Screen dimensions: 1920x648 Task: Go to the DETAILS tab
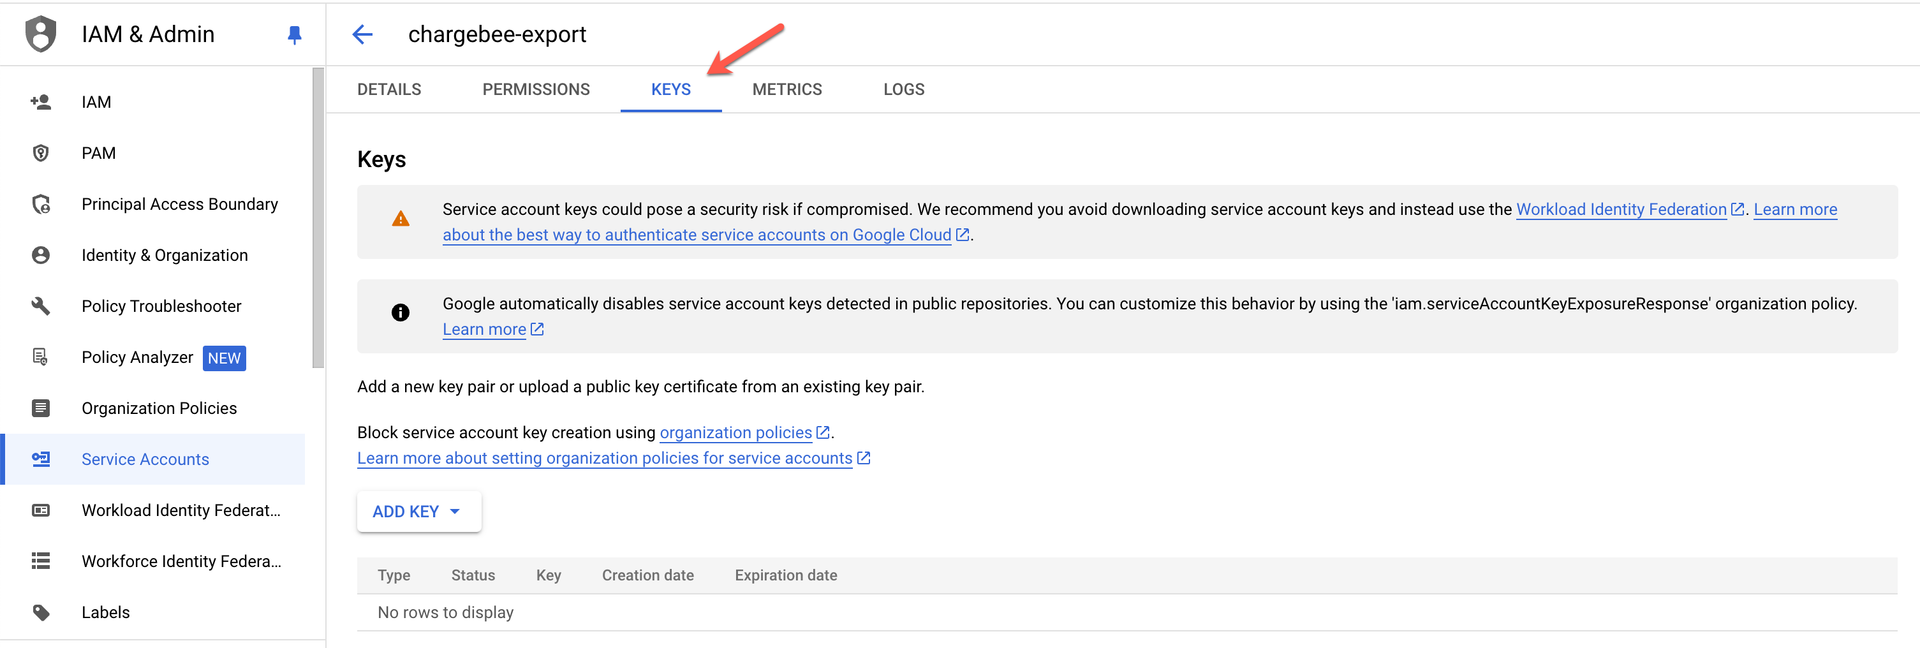389,90
